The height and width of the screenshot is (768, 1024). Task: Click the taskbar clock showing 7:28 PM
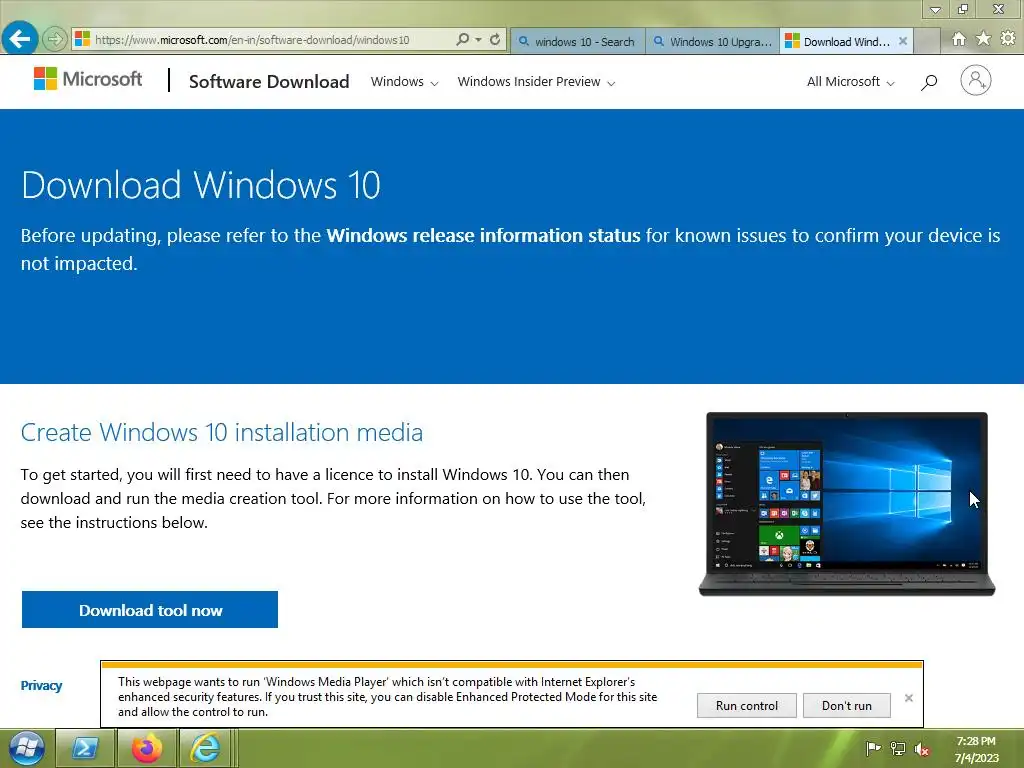tap(976, 749)
